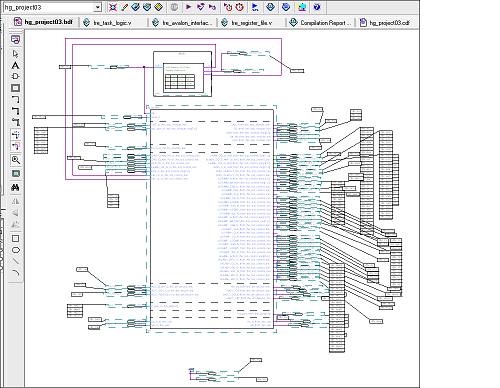Select the Orthogonal Bus tool
500x388 pixels.
click(15, 111)
